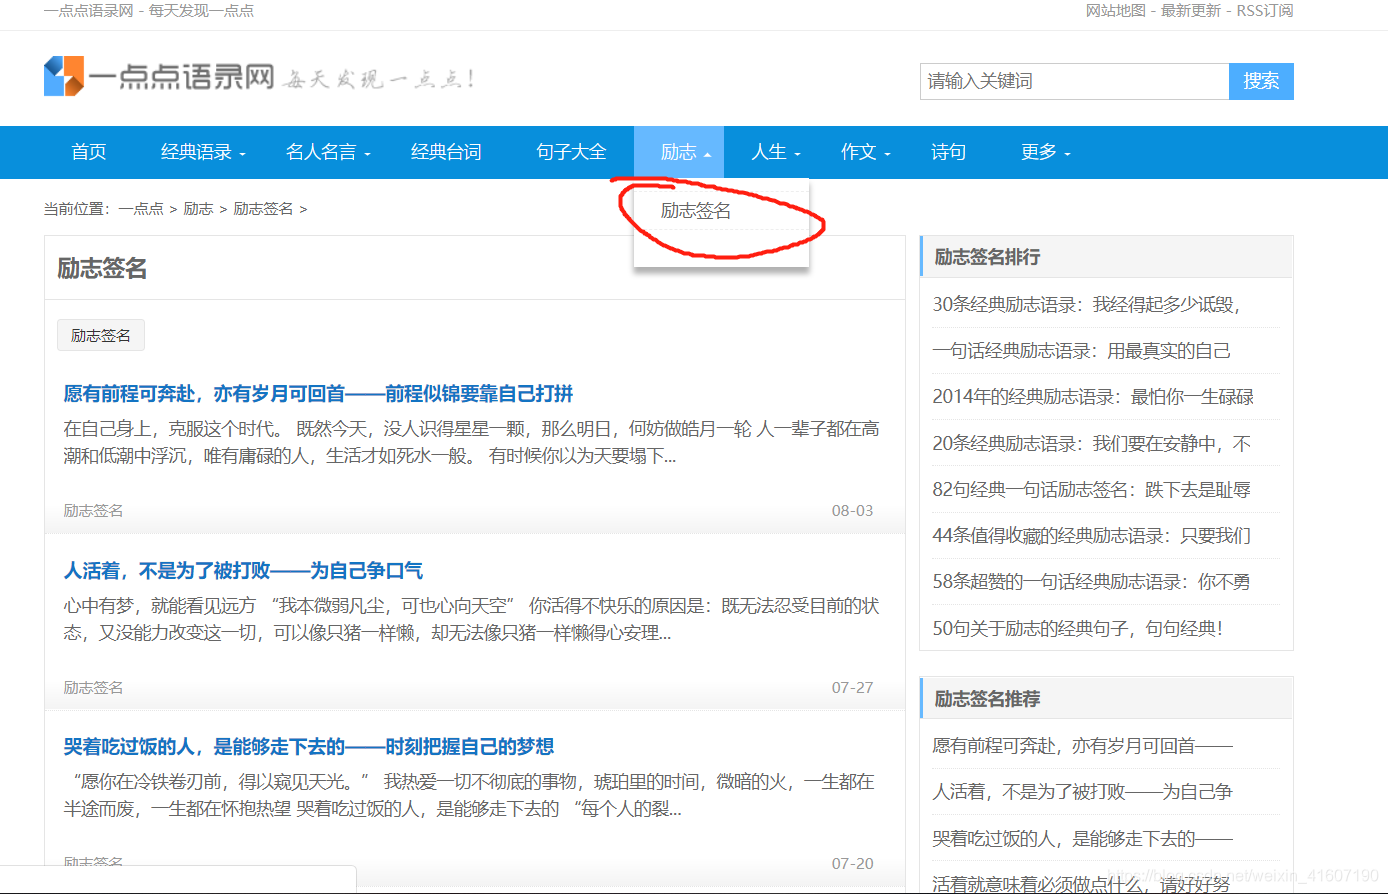
Task: Expand the 作文 dropdown
Action: tap(860, 152)
